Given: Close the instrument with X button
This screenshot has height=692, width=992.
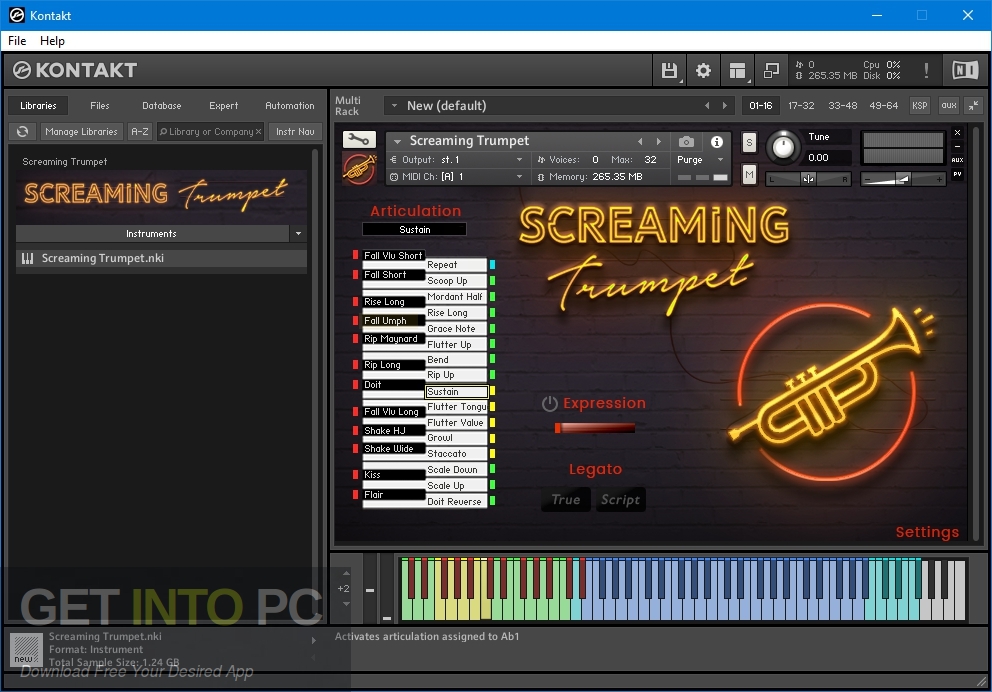Looking at the screenshot, I should tap(957, 133).
